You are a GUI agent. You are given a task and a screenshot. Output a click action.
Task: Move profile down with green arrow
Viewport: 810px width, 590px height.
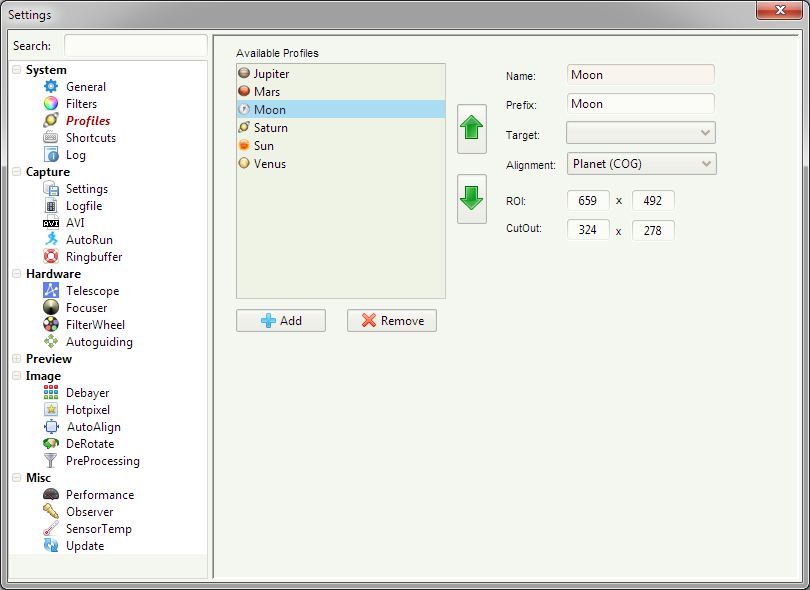pos(472,199)
